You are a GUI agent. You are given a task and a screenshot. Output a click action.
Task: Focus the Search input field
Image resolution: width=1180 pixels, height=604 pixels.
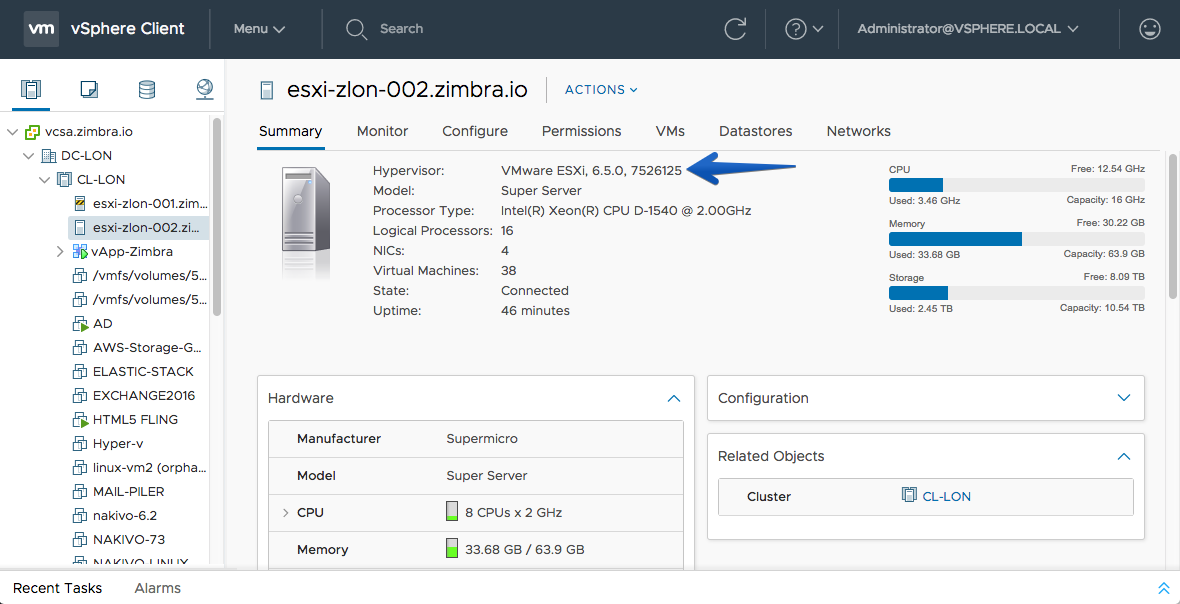[401, 29]
